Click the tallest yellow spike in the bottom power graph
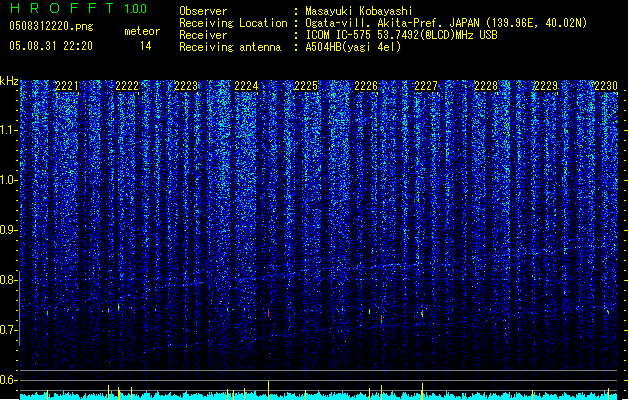The width and height of the screenshot is (629, 400). tap(268, 390)
